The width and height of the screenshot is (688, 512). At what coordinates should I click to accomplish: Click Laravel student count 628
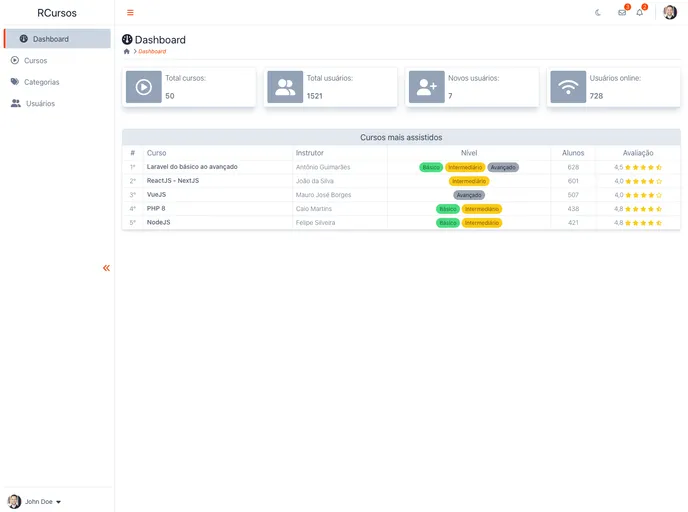tap(573, 167)
